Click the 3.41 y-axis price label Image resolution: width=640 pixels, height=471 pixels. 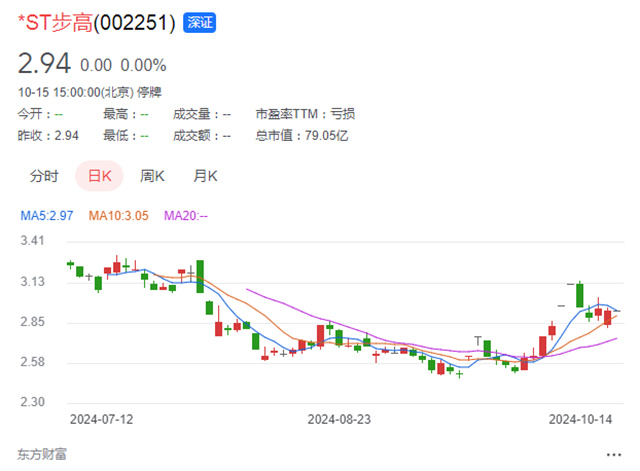[x=32, y=242]
